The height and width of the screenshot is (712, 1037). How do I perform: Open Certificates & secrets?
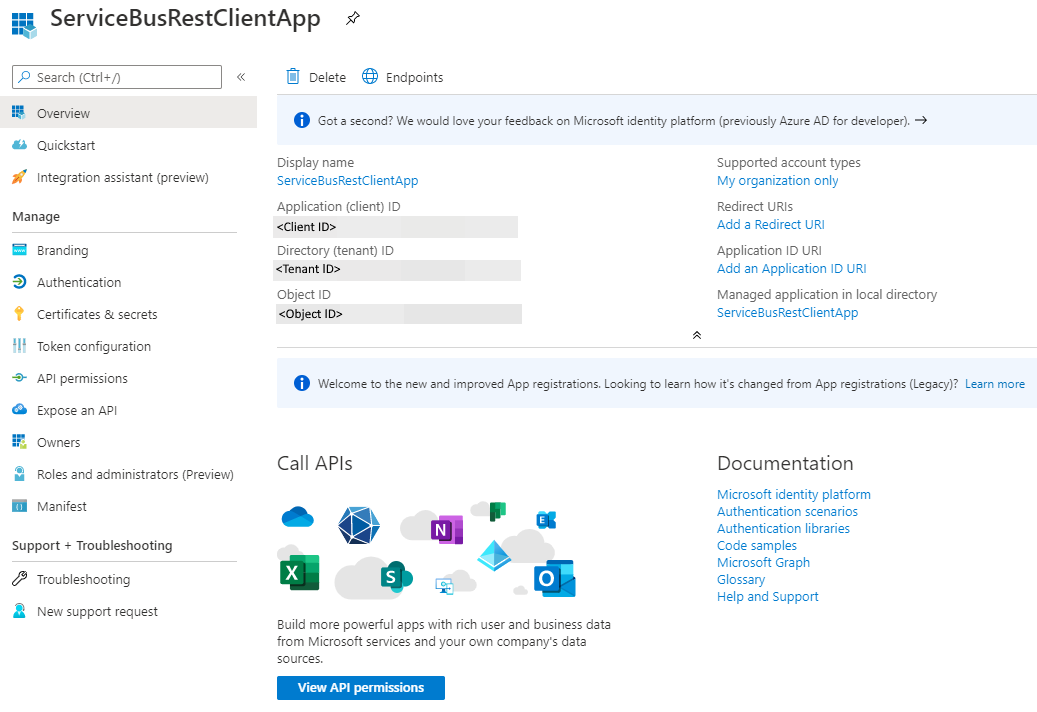(x=97, y=315)
